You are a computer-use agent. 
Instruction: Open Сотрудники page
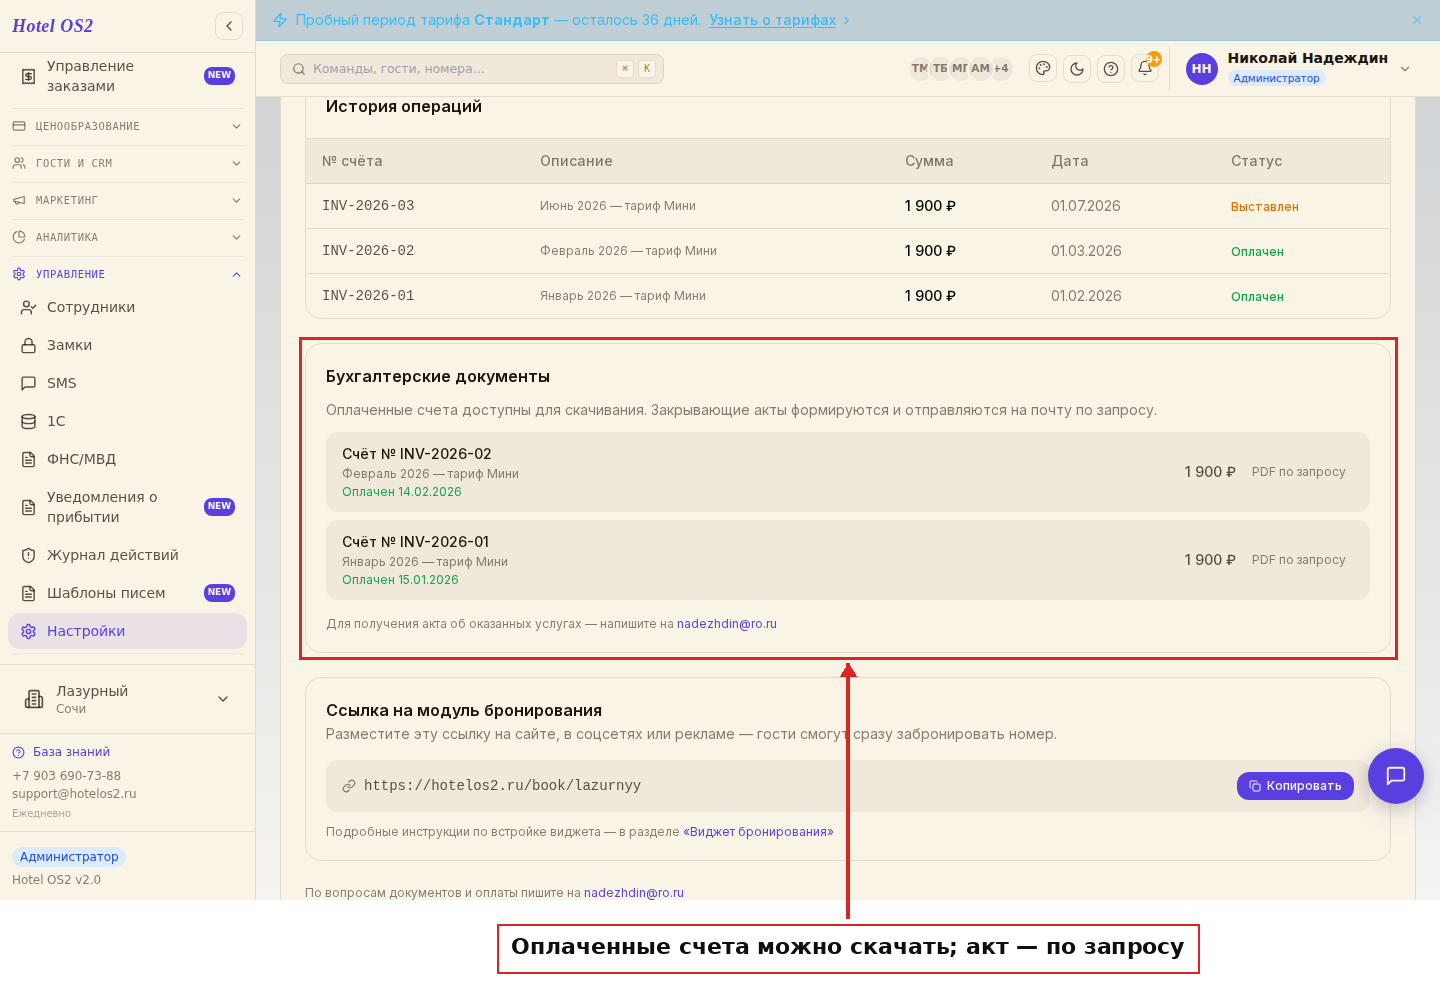pos(127,307)
